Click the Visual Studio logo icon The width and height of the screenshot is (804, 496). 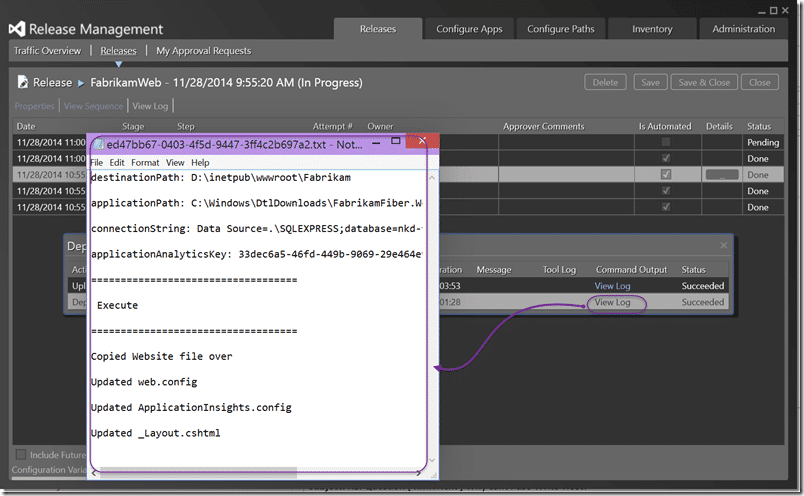[17, 29]
